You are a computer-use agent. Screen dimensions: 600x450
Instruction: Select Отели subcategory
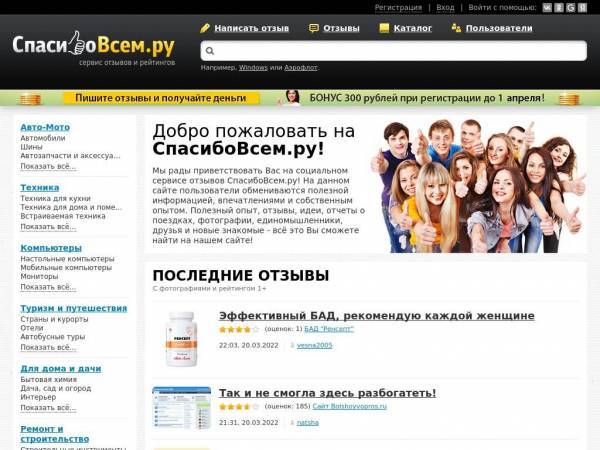(x=32, y=328)
